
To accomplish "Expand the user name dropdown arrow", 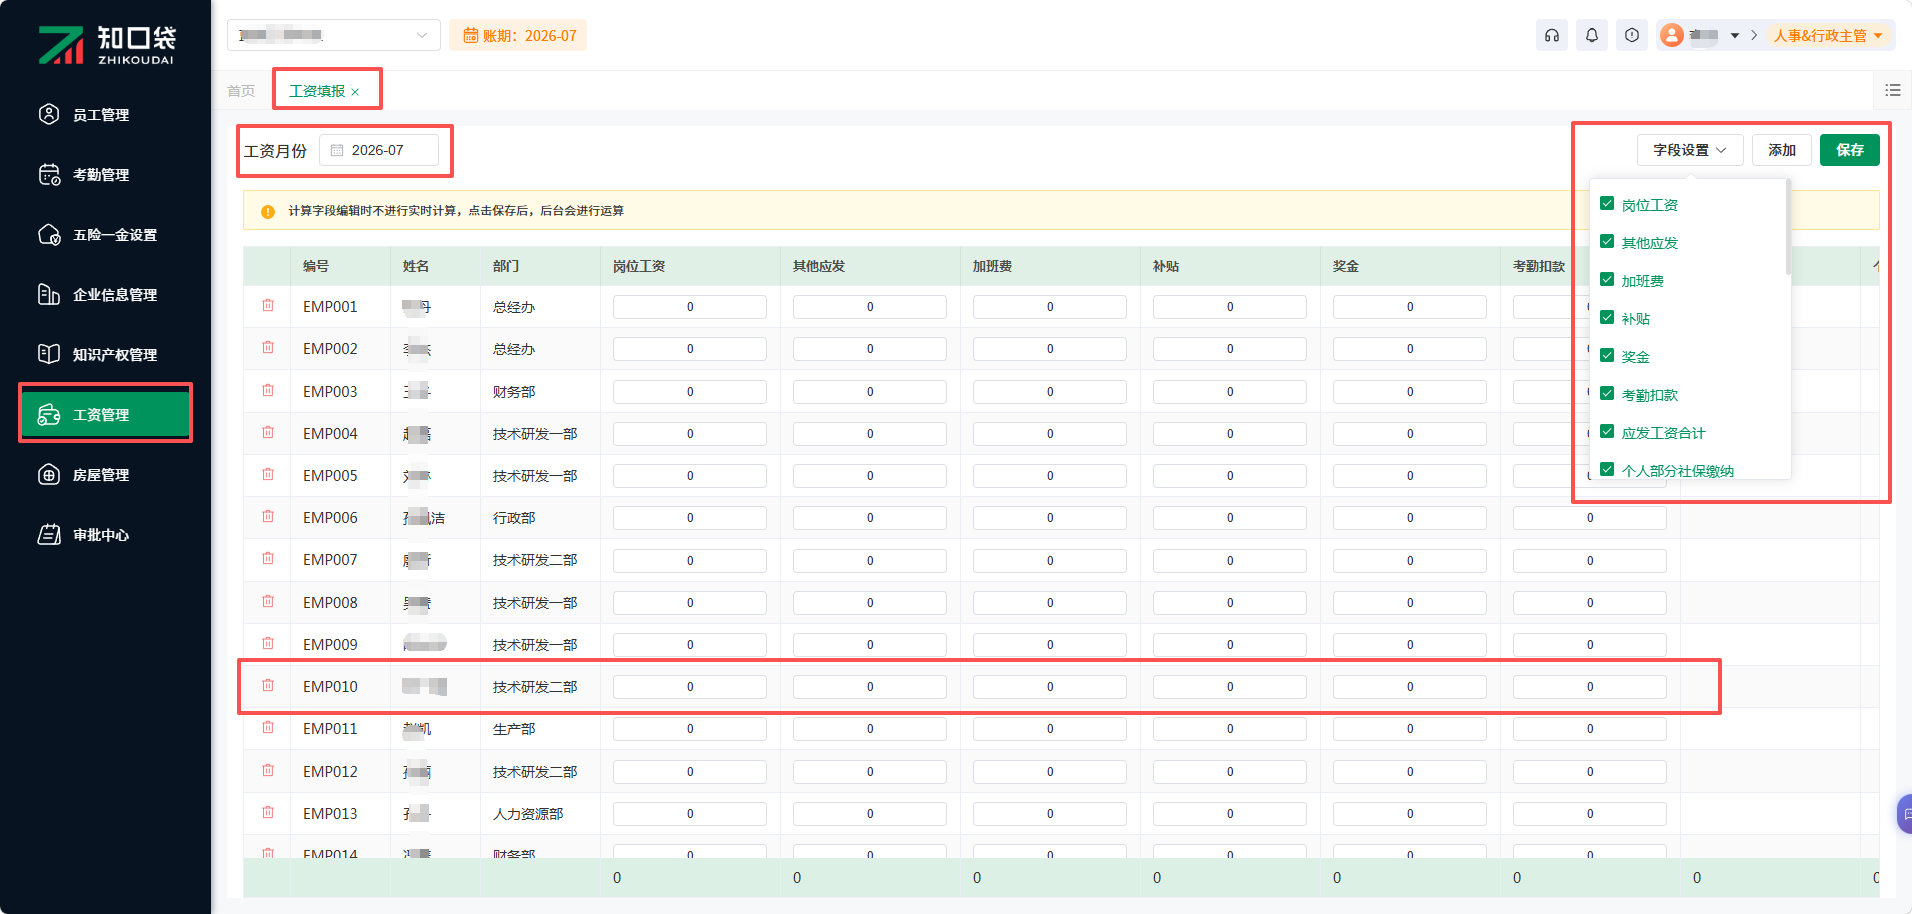I will [1735, 36].
